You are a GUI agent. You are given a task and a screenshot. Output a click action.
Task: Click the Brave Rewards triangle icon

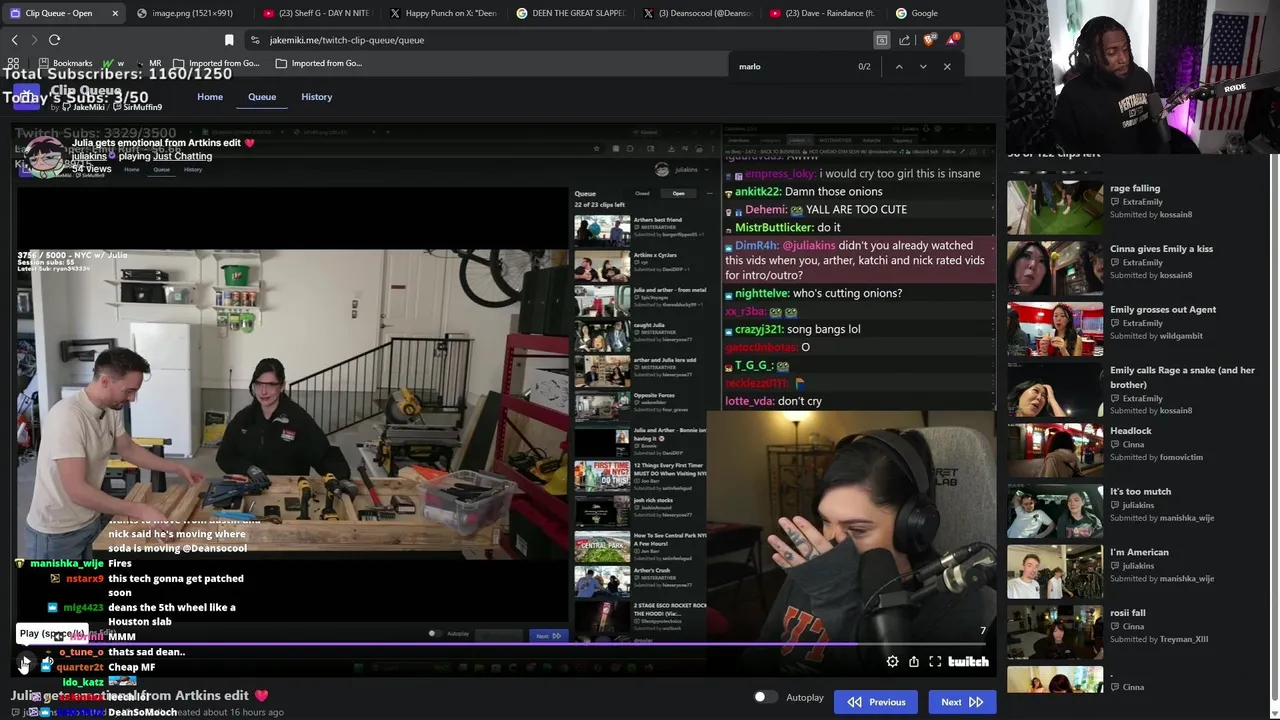(x=952, y=40)
